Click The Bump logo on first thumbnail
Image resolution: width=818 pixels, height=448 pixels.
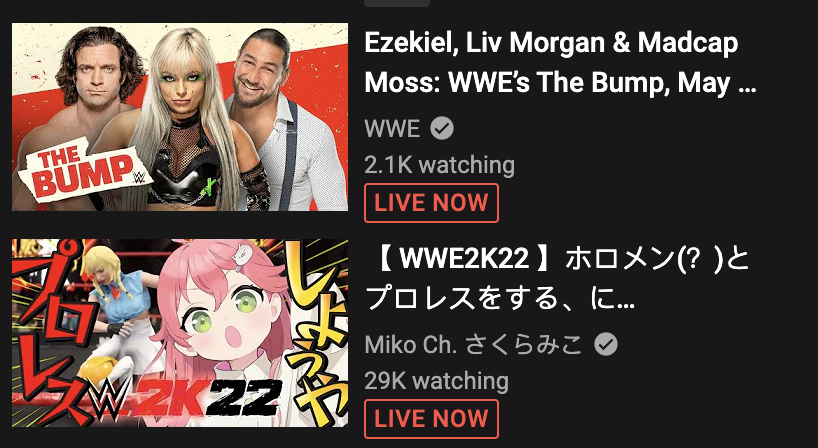83,170
